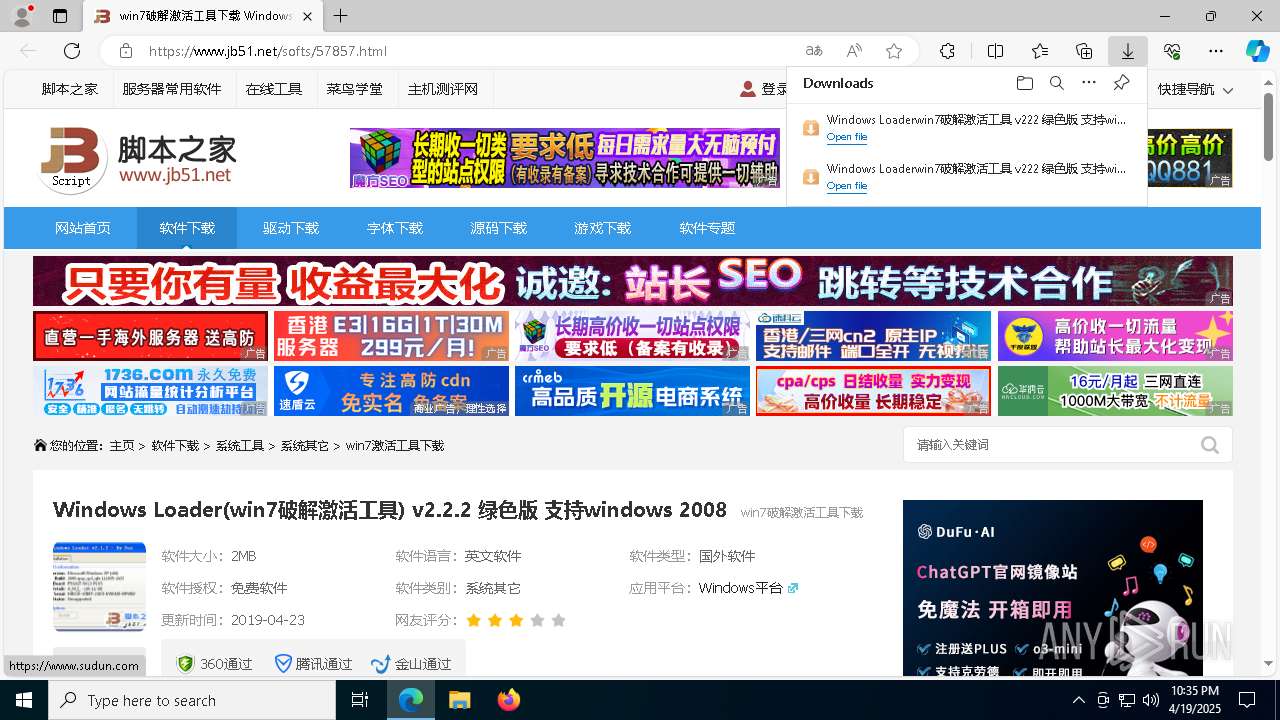
Task: Add page to favorites star icon
Action: (x=894, y=51)
